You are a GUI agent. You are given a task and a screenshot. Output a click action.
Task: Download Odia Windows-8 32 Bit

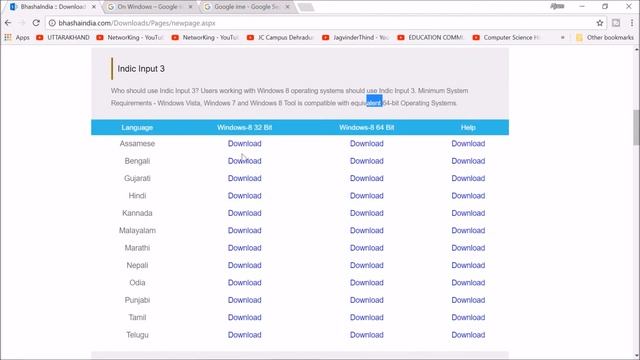point(244,282)
